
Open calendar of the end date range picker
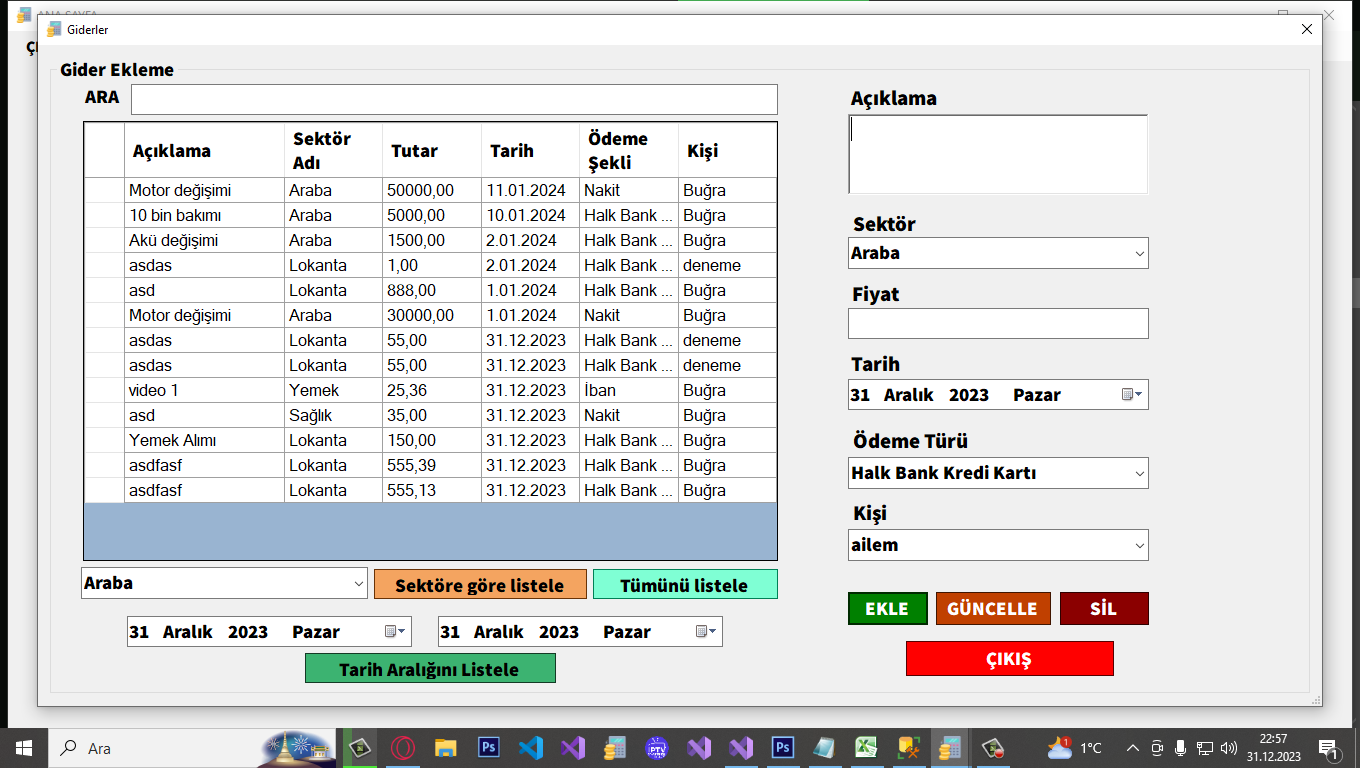click(x=706, y=632)
